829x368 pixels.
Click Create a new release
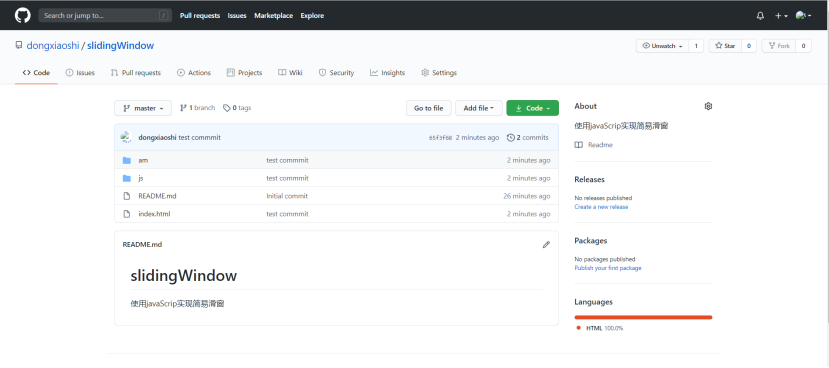(x=601, y=207)
